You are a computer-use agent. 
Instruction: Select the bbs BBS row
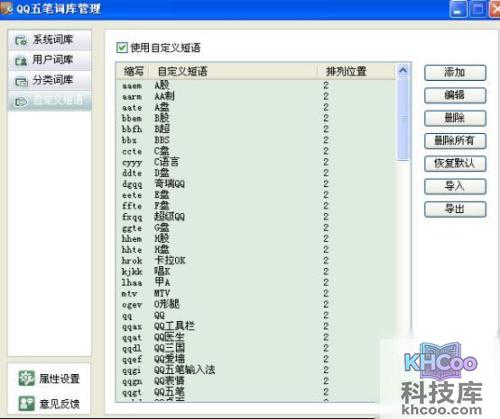click(256, 140)
